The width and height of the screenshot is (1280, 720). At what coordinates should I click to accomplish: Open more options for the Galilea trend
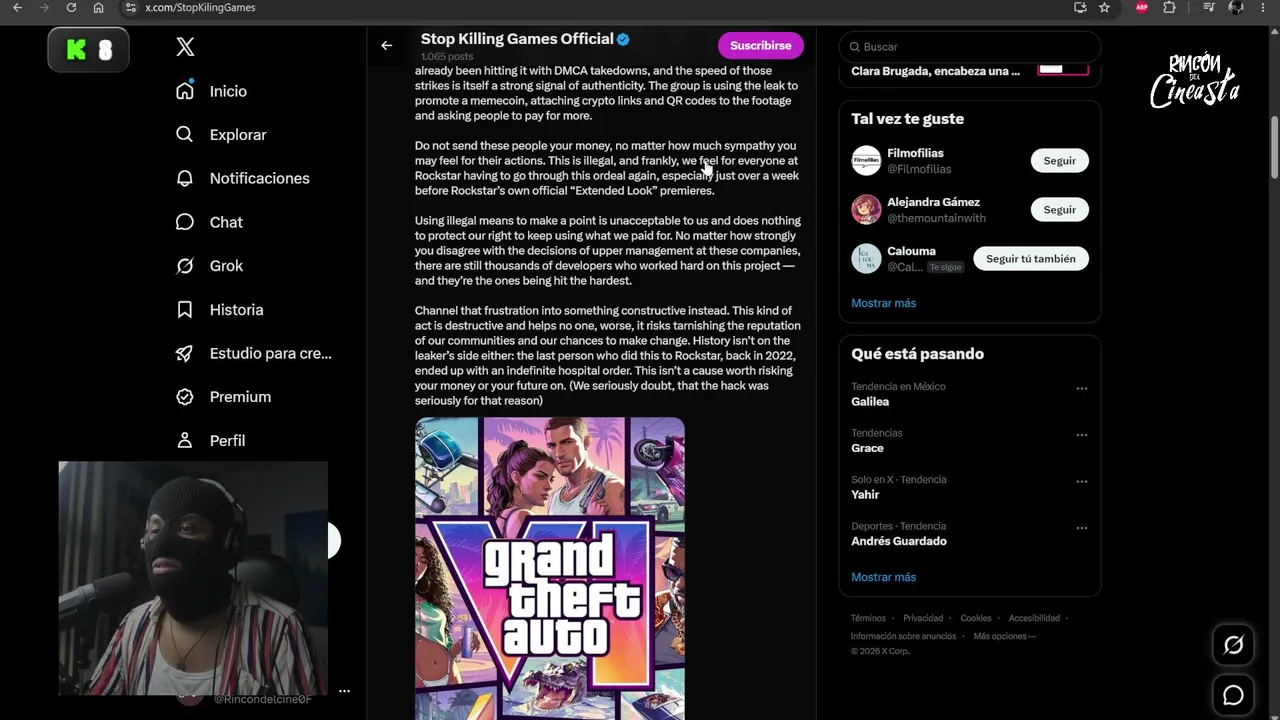[1082, 388]
